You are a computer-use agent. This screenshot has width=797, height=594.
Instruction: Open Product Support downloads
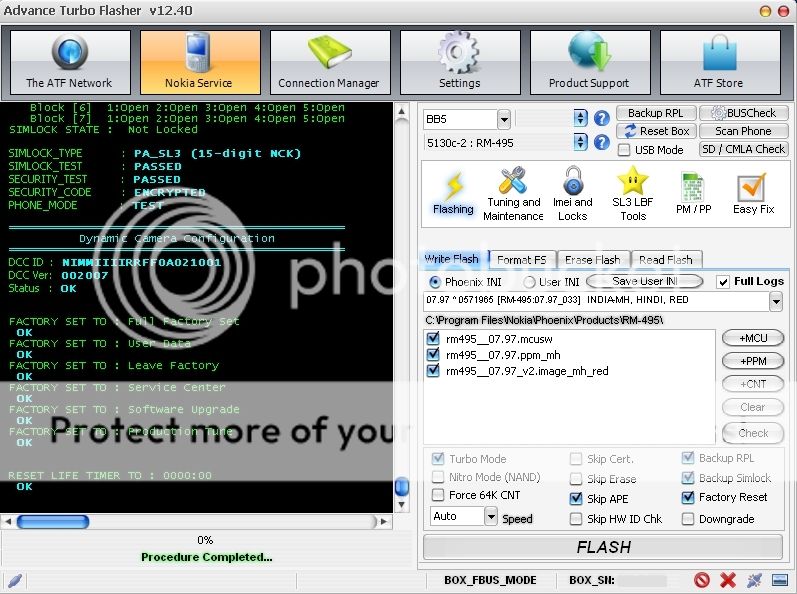(590, 62)
